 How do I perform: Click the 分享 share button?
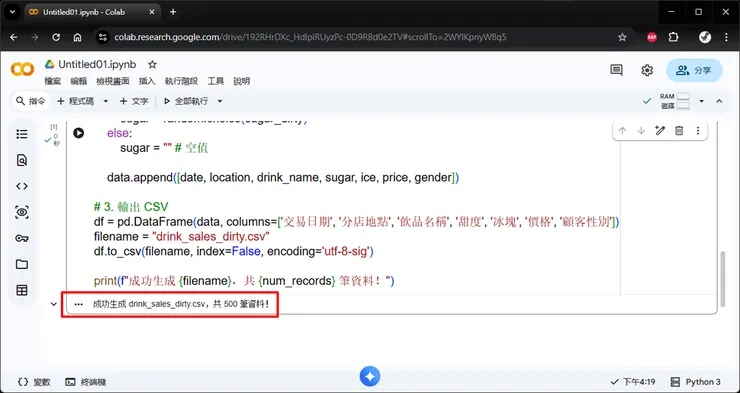pos(694,70)
